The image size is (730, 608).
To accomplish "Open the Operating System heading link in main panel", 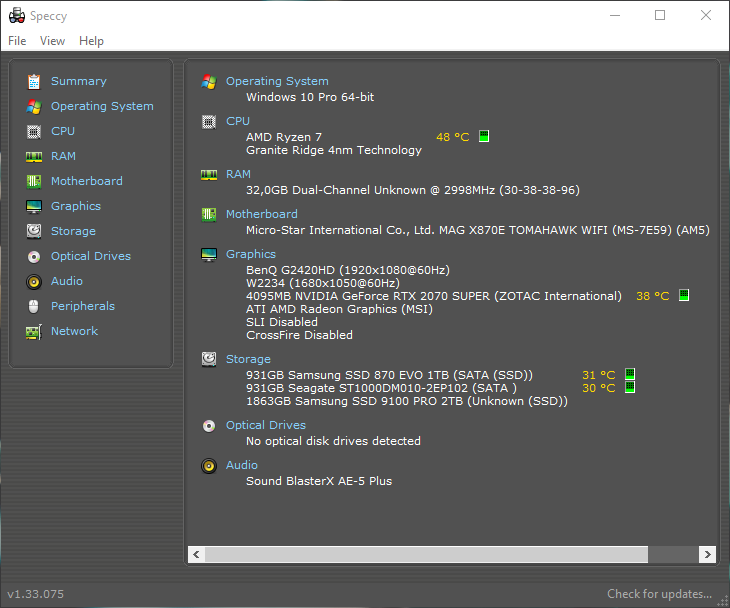I will 277,81.
